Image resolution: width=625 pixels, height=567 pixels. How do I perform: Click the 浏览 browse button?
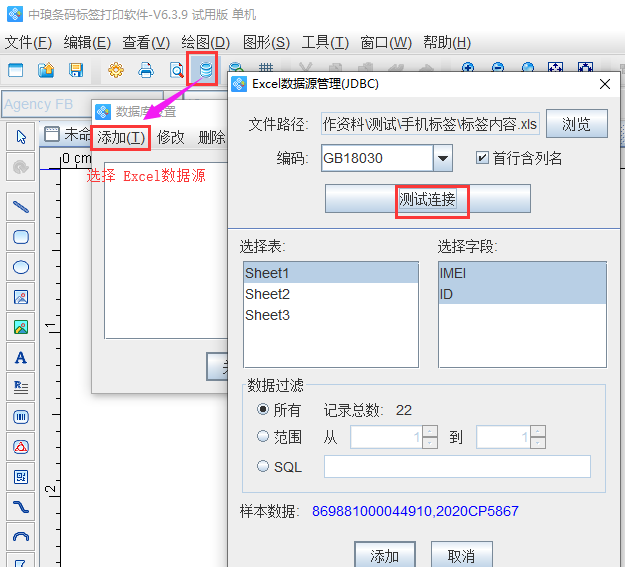coord(576,124)
